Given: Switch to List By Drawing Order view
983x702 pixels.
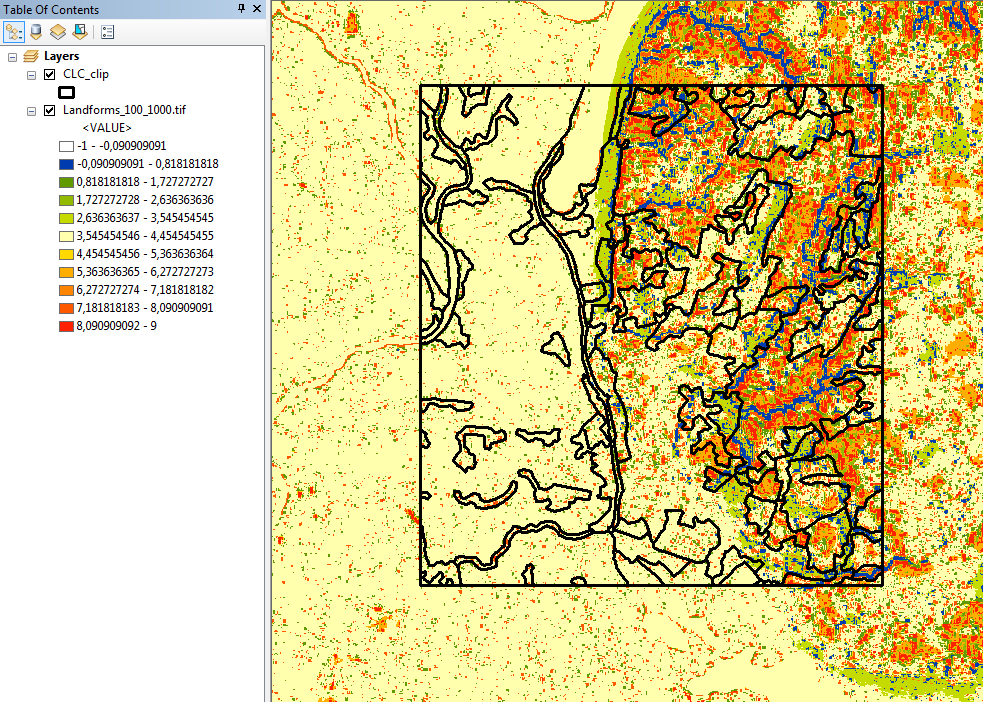Looking at the screenshot, I should coord(13,31).
